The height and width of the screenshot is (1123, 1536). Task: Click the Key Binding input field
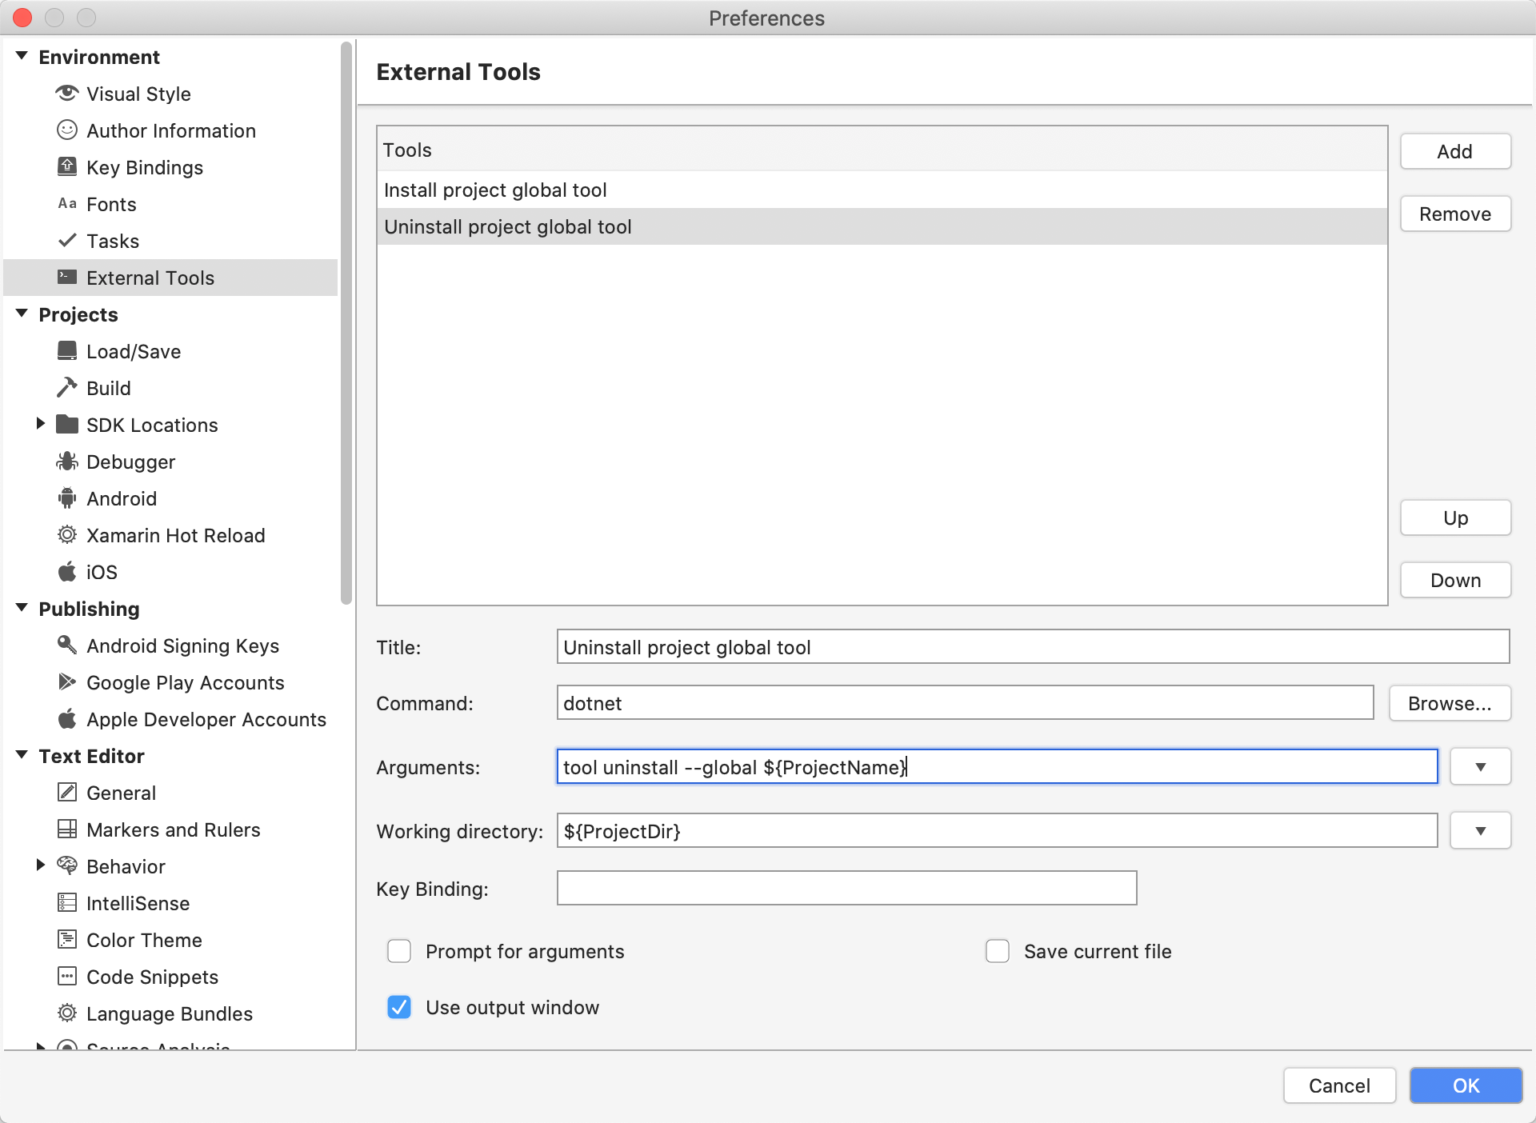pyautogui.click(x=846, y=888)
